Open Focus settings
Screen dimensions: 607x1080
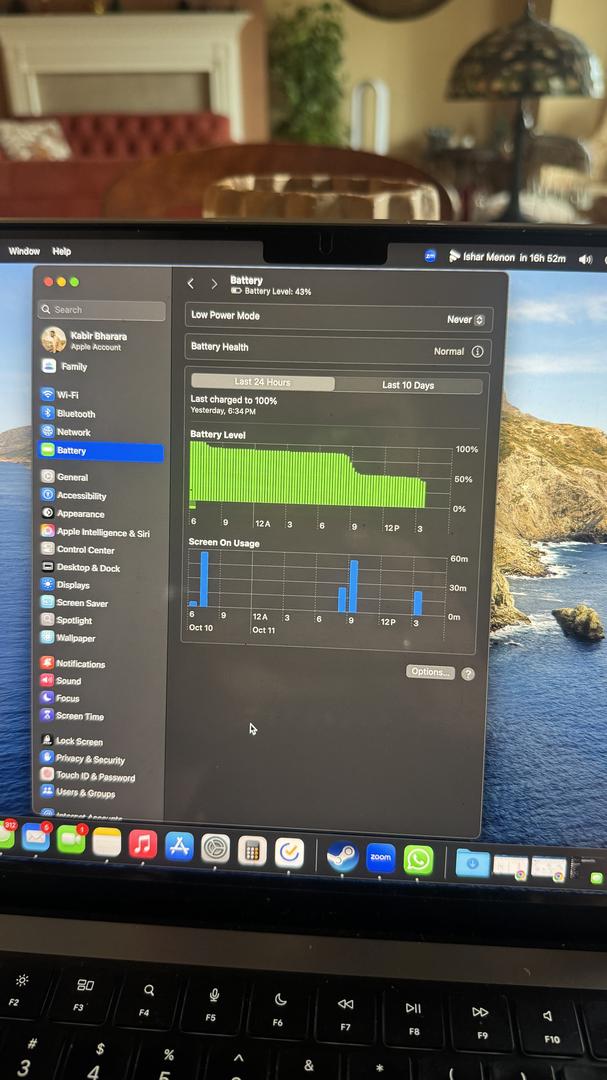pyautogui.click(x=68, y=698)
